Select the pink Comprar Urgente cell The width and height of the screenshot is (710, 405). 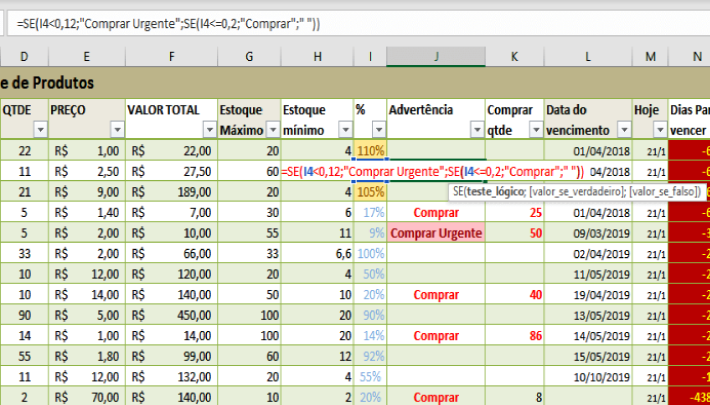coord(437,232)
